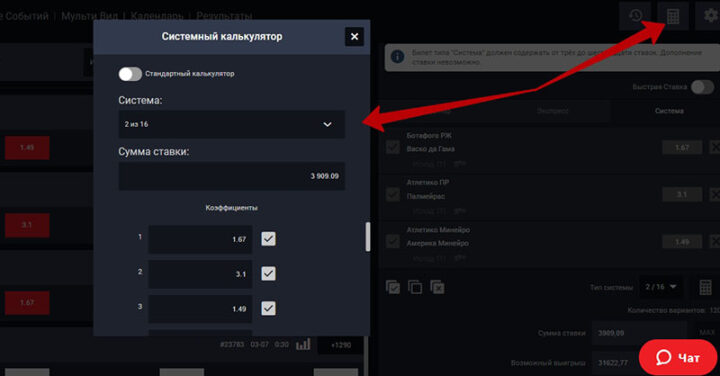Click odds 1.49 for Атлетико Минейро bet
720x376 pixels.
pos(682,241)
